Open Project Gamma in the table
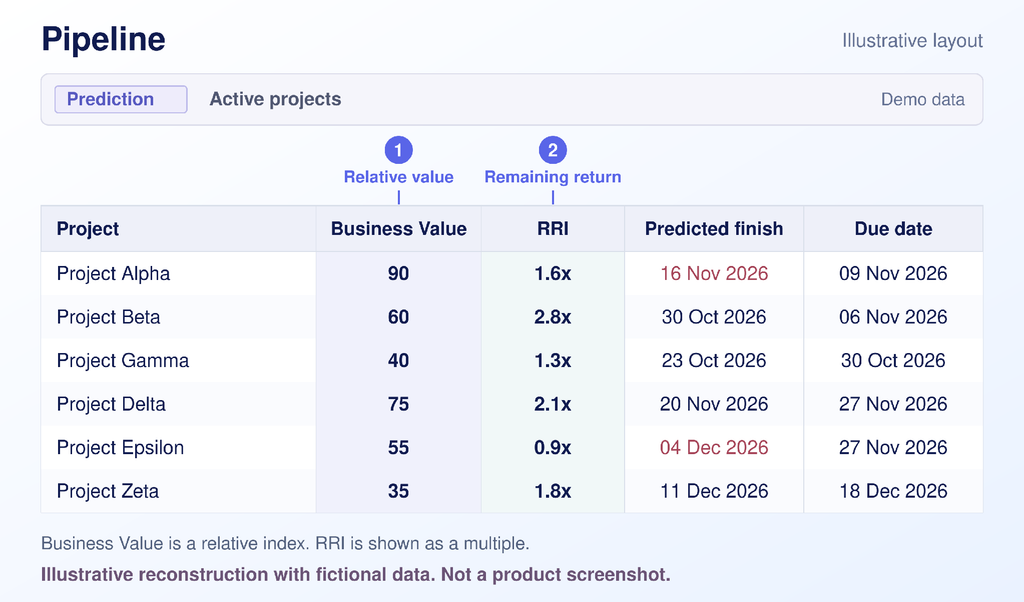 123,360
